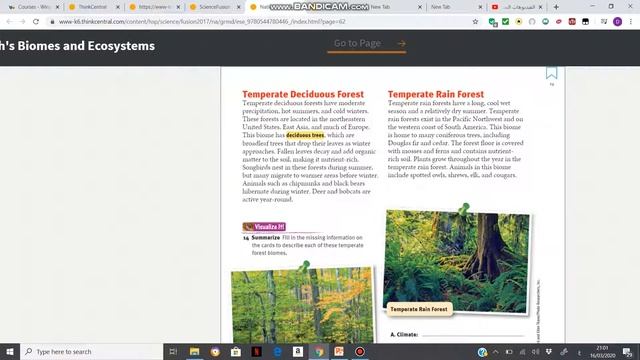Viewport: 640px width, 360px height.
Task: Click the 'Temperate Deciduous Forest' heading
Action: (303, 94)
